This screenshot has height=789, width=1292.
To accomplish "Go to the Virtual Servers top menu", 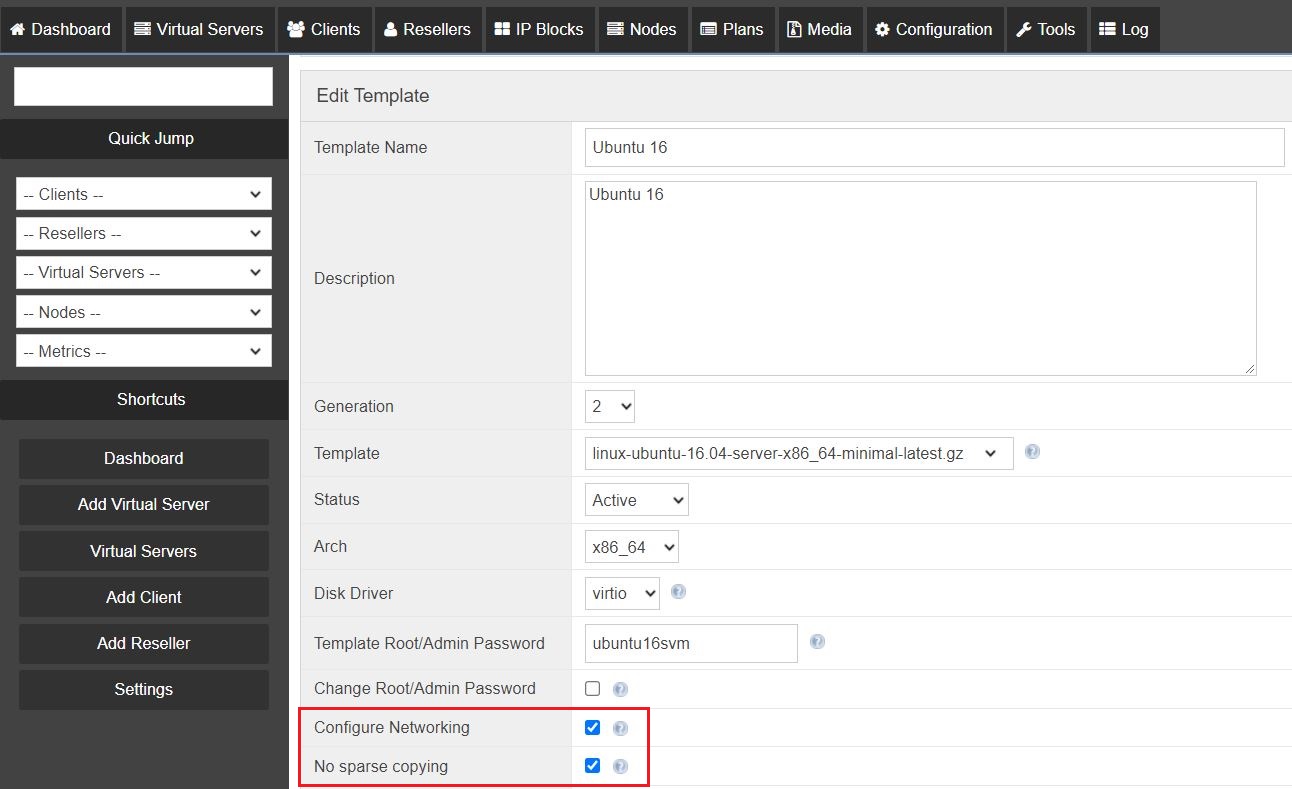I will 198,29.
